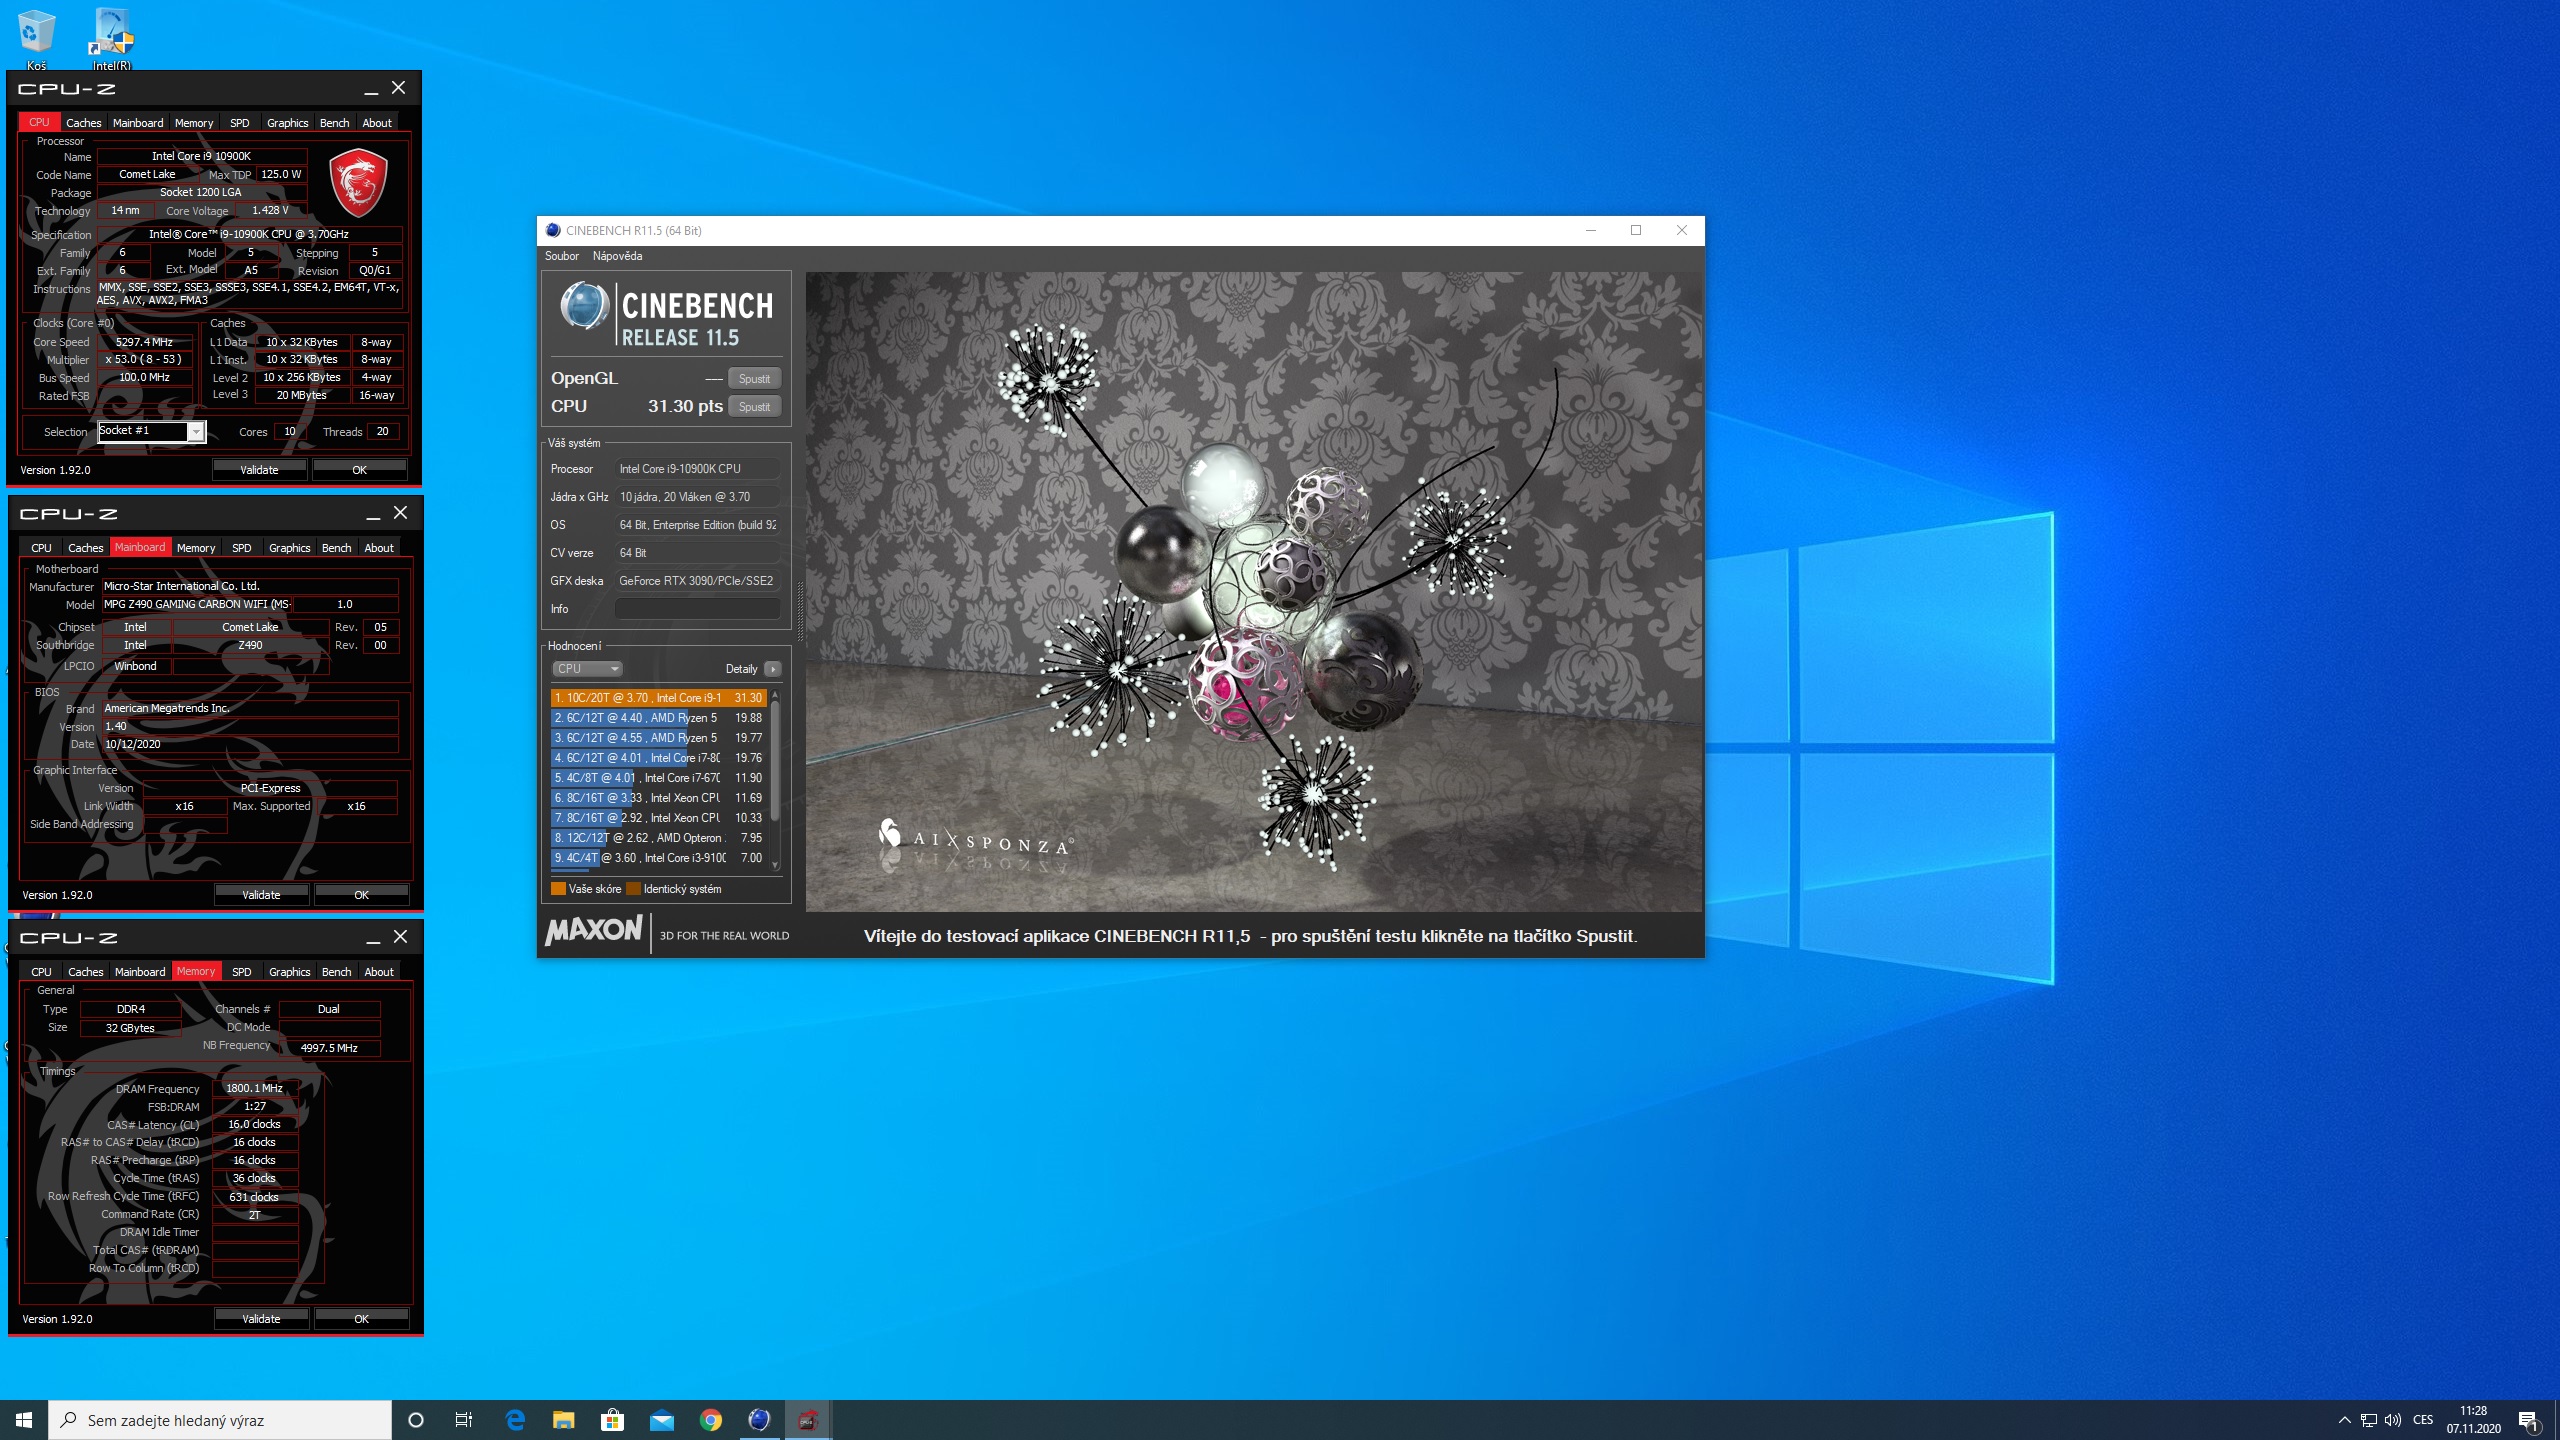Select ranking row 5 4C/8T Intel Core i7-6700
The width and height of the screenshot is (2560, 1440).
click(x=658, y=778)
